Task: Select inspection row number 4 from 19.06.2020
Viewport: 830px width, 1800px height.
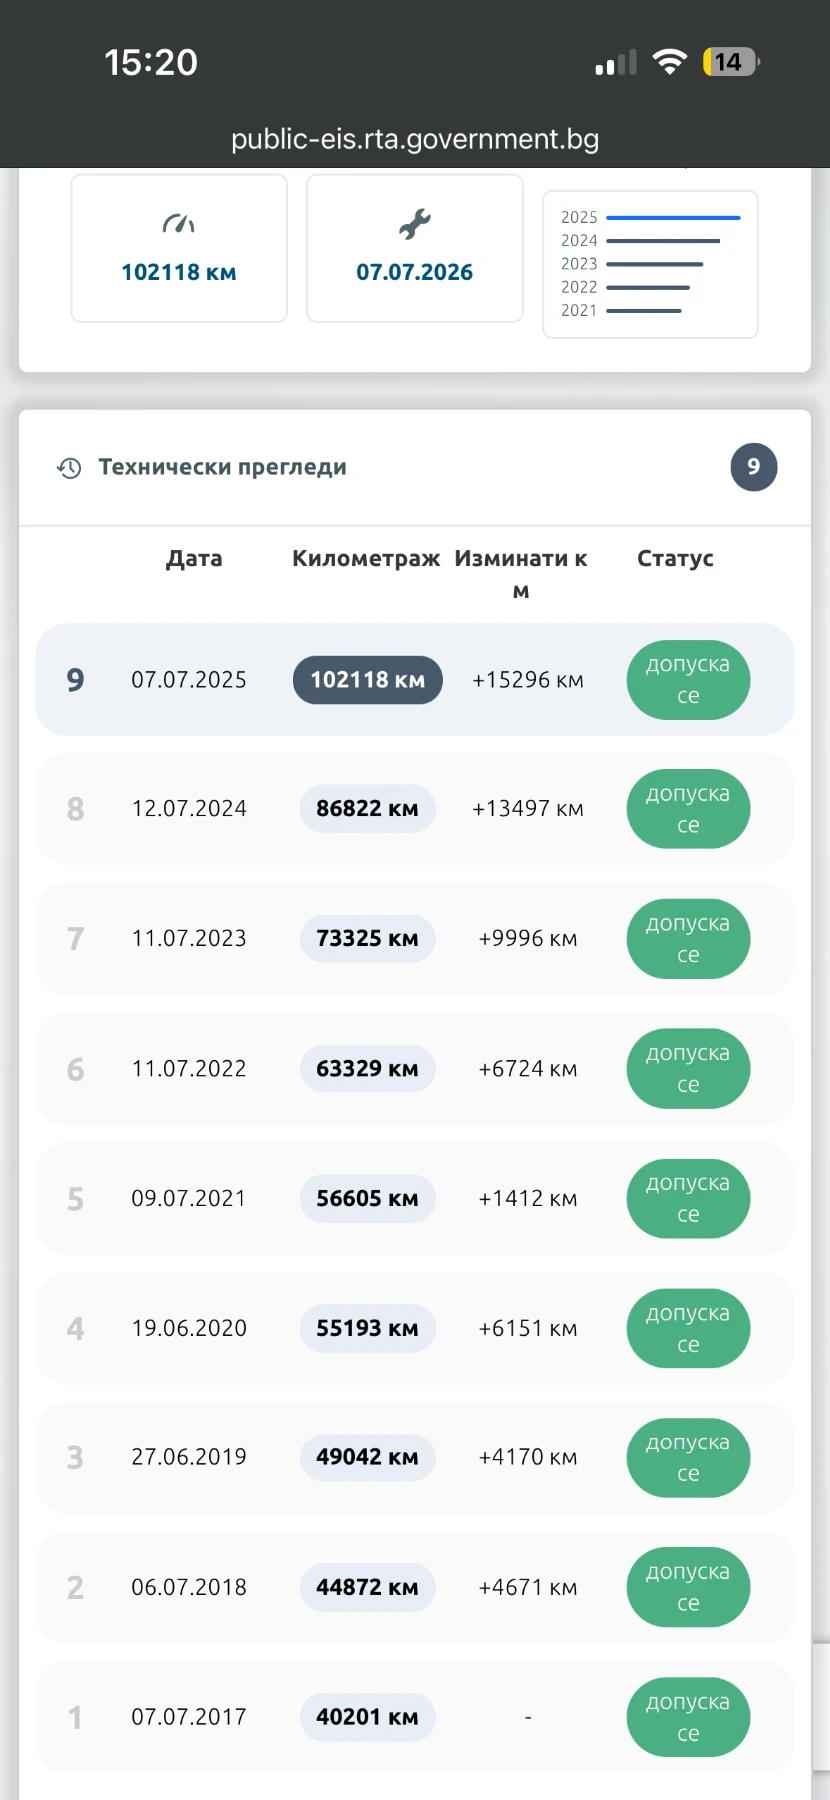Action: (415, 1329)
